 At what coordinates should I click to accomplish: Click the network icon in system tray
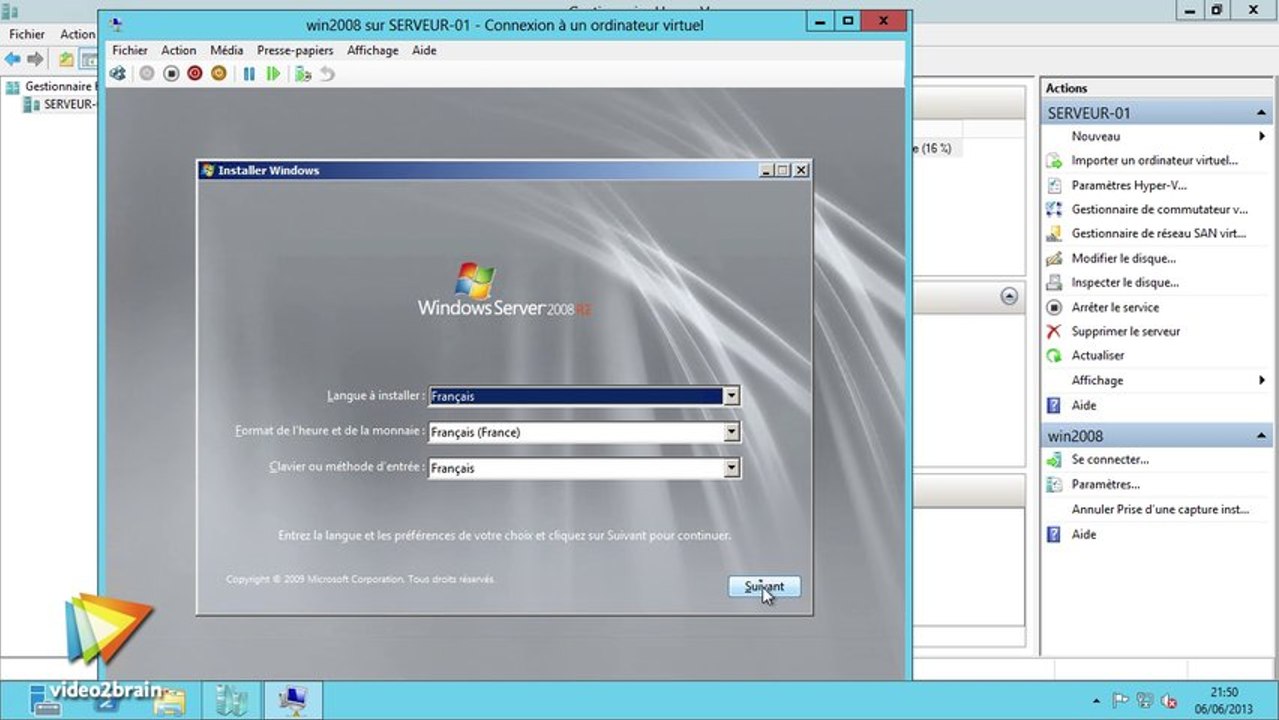[x=1145, y=701]
